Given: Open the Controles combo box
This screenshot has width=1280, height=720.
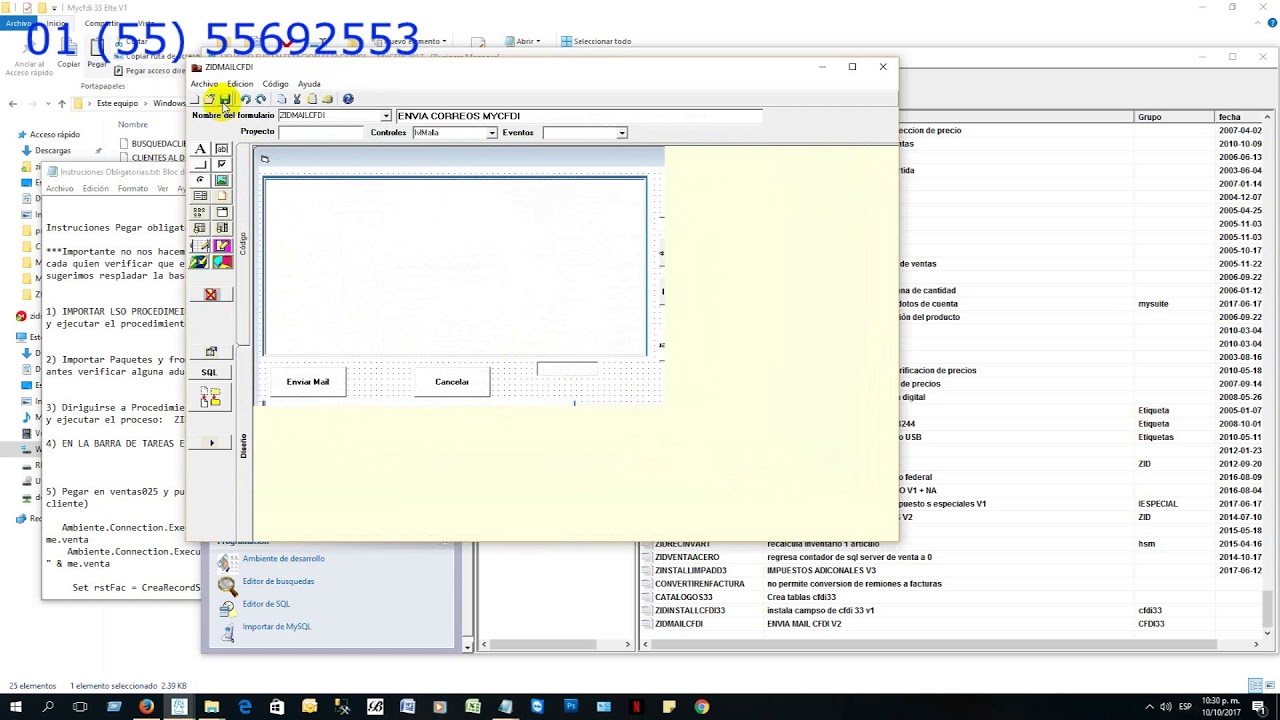Looking at the screenshot, I should point(491,133).
